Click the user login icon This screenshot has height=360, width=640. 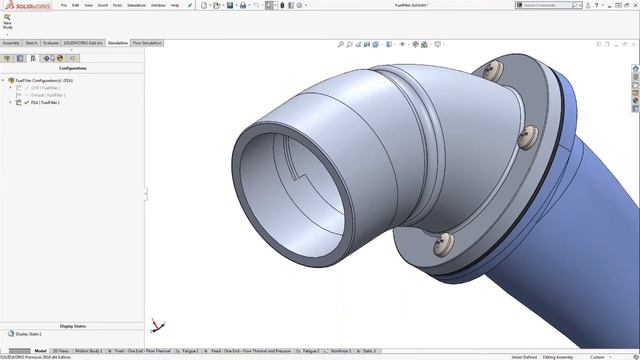coord(588,5)
